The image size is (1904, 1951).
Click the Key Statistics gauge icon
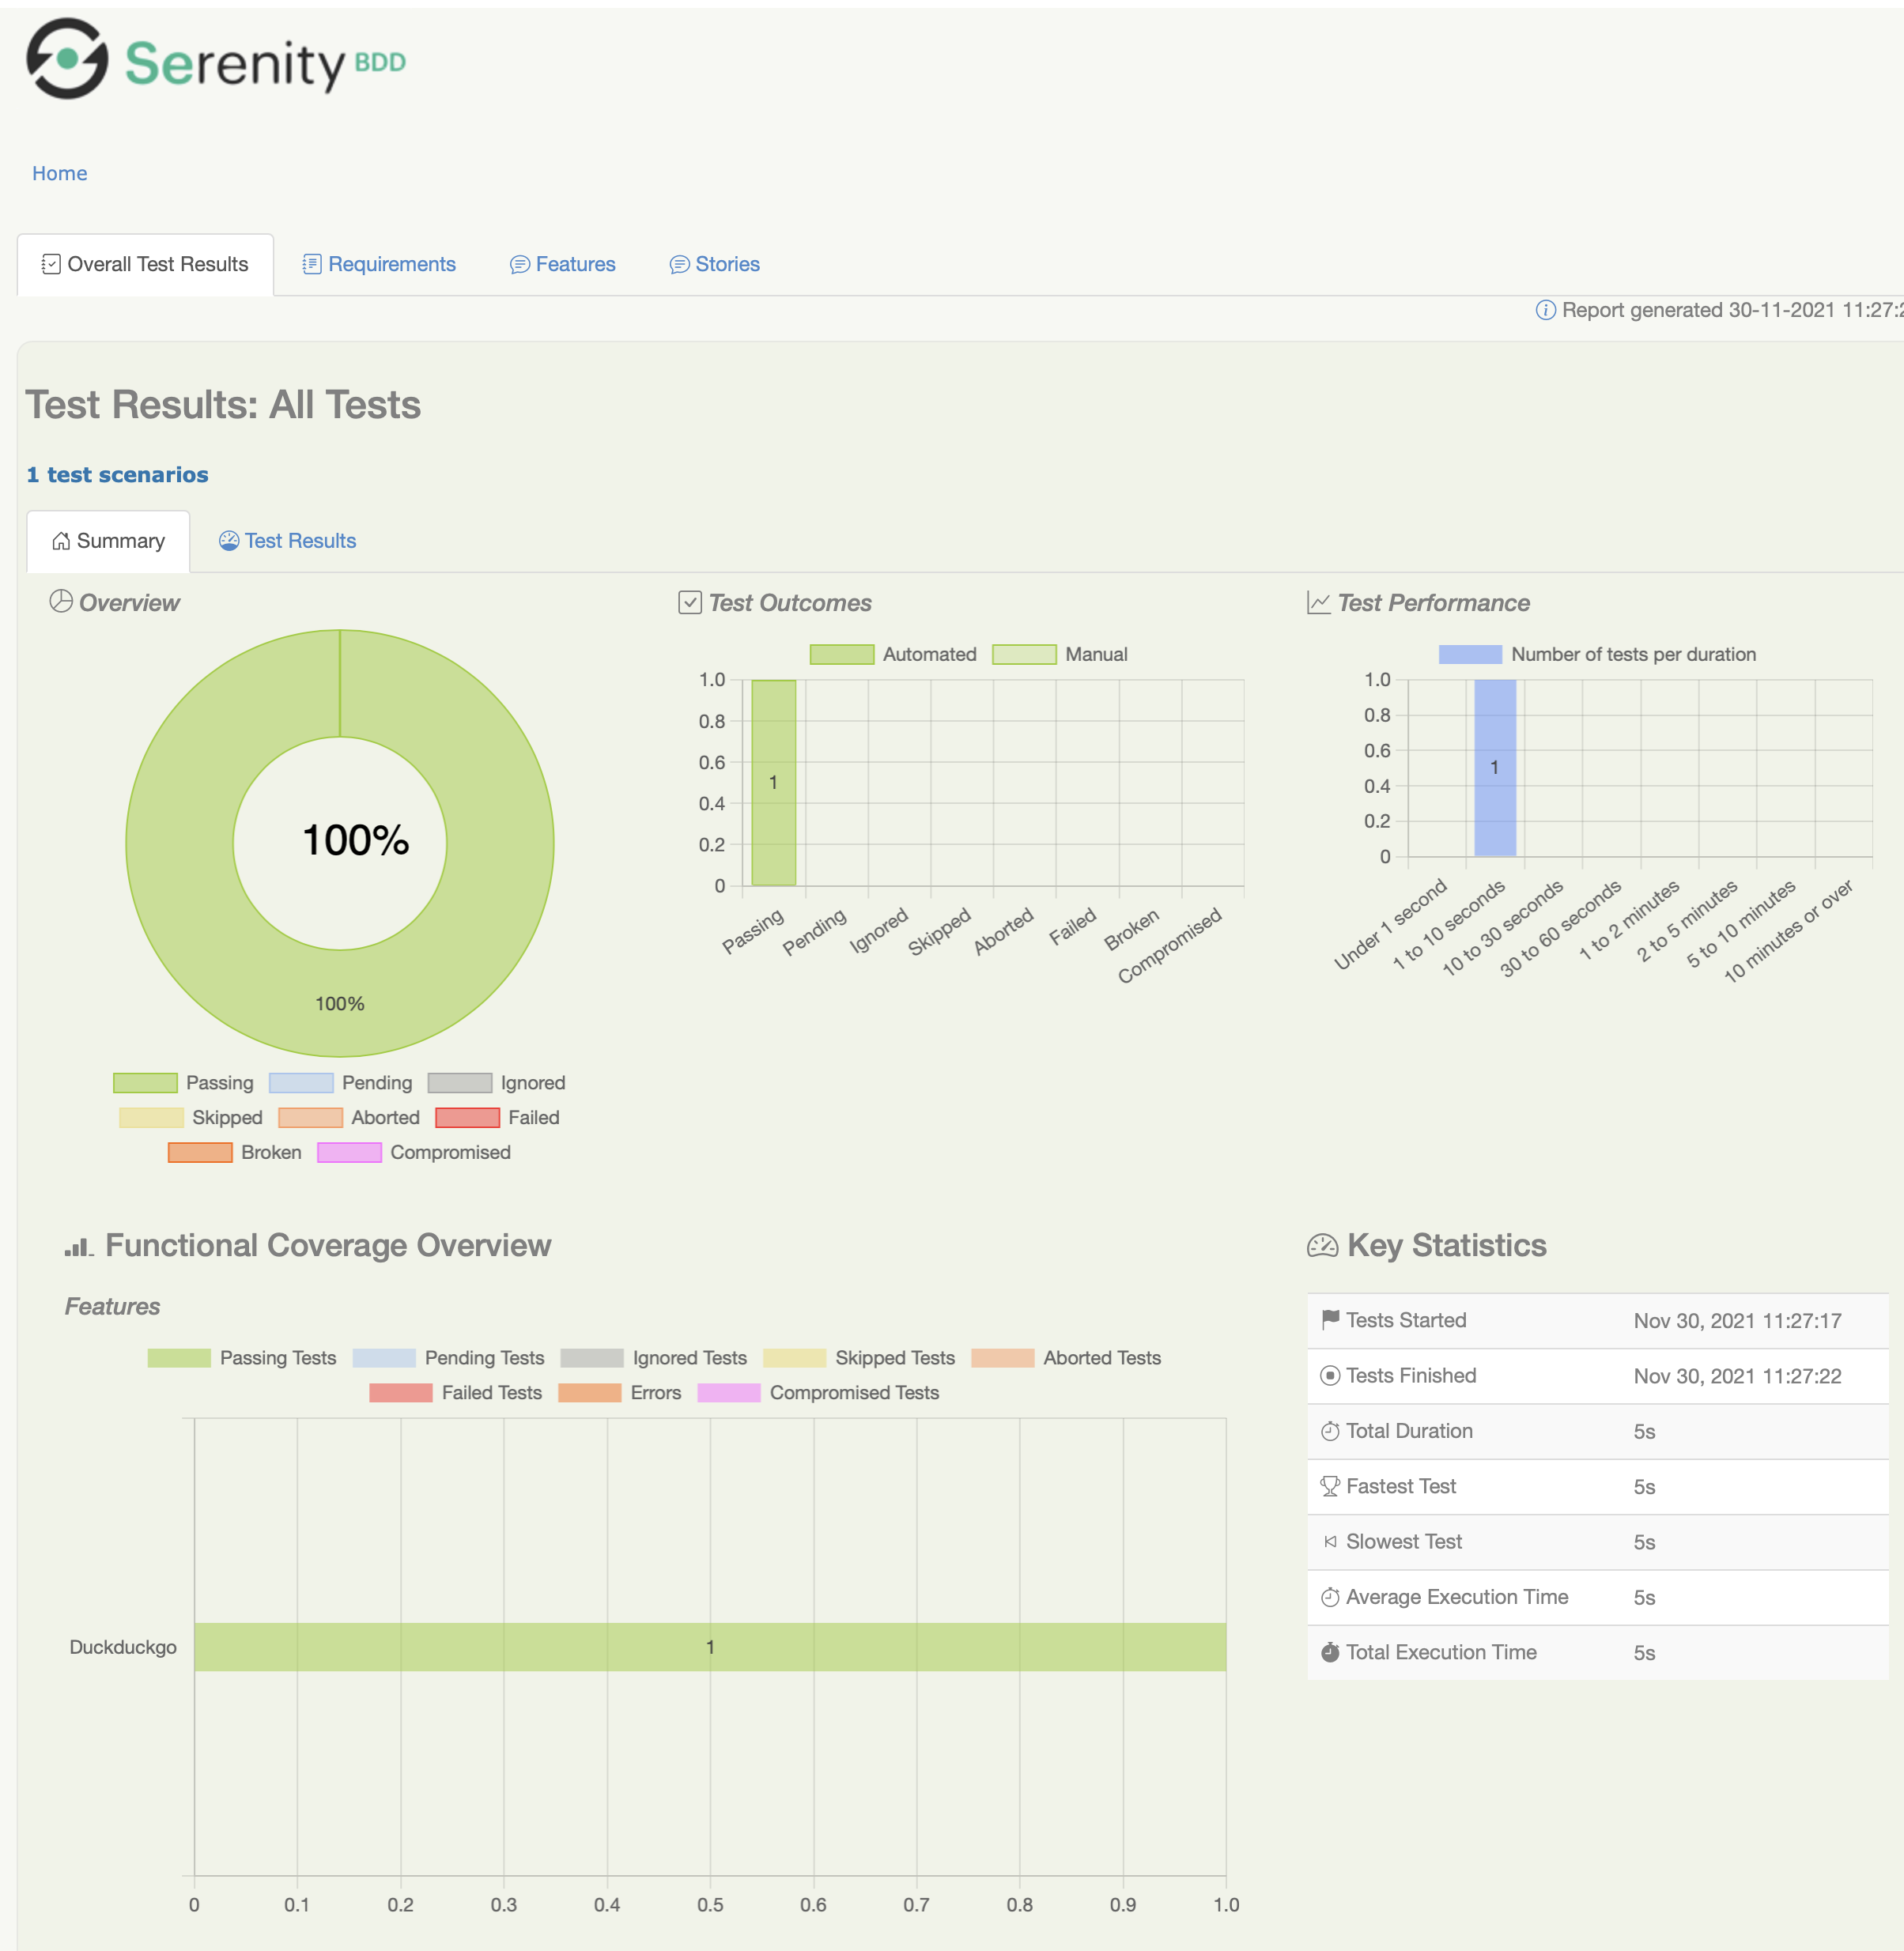coord(1322,1245)
